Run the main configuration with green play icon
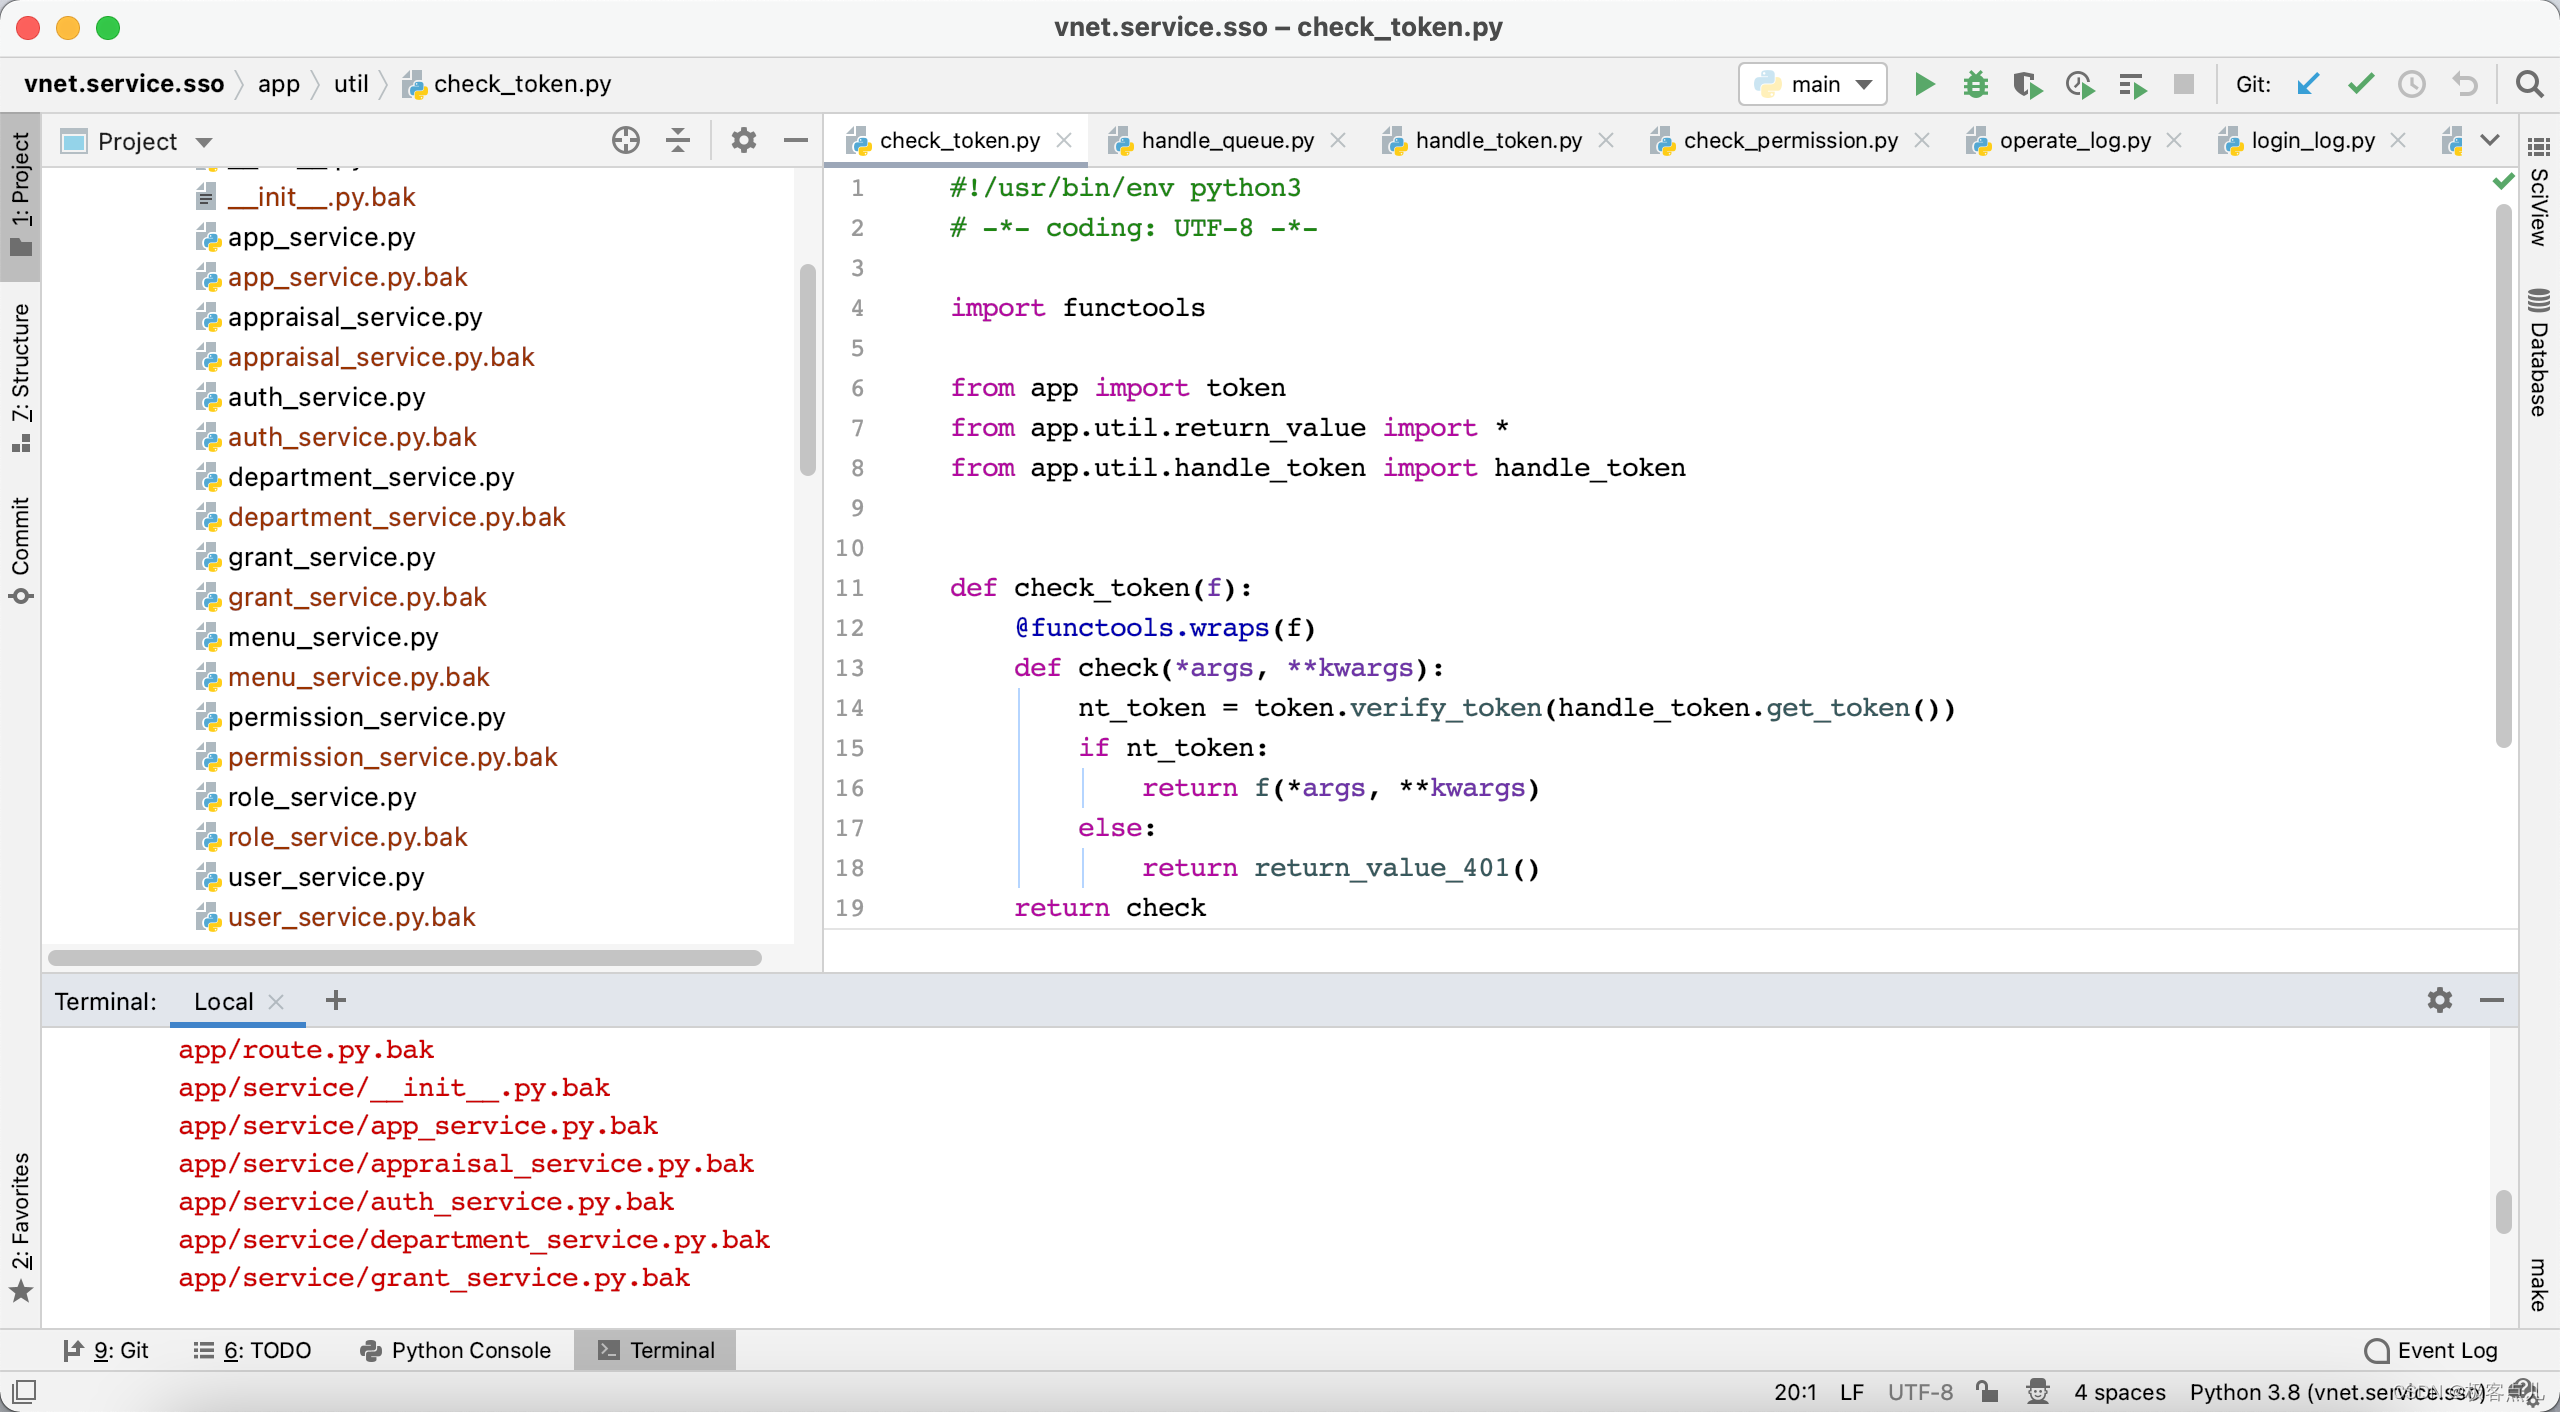 (x=1924, y=84)
